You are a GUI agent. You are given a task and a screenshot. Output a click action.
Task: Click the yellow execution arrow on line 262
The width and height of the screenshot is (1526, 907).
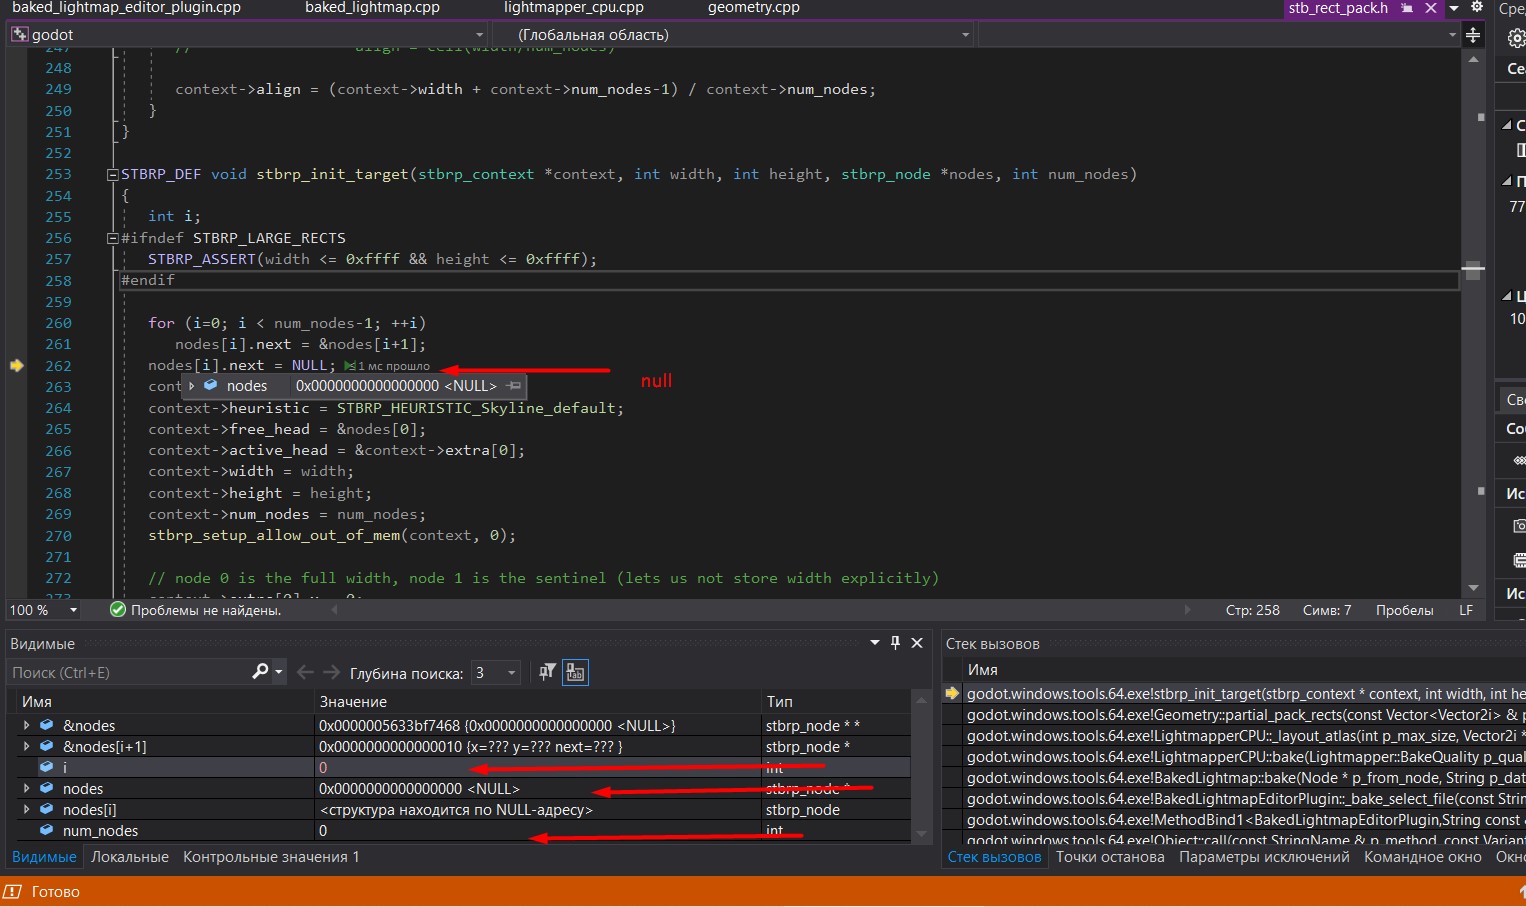[x=17, y=365]
